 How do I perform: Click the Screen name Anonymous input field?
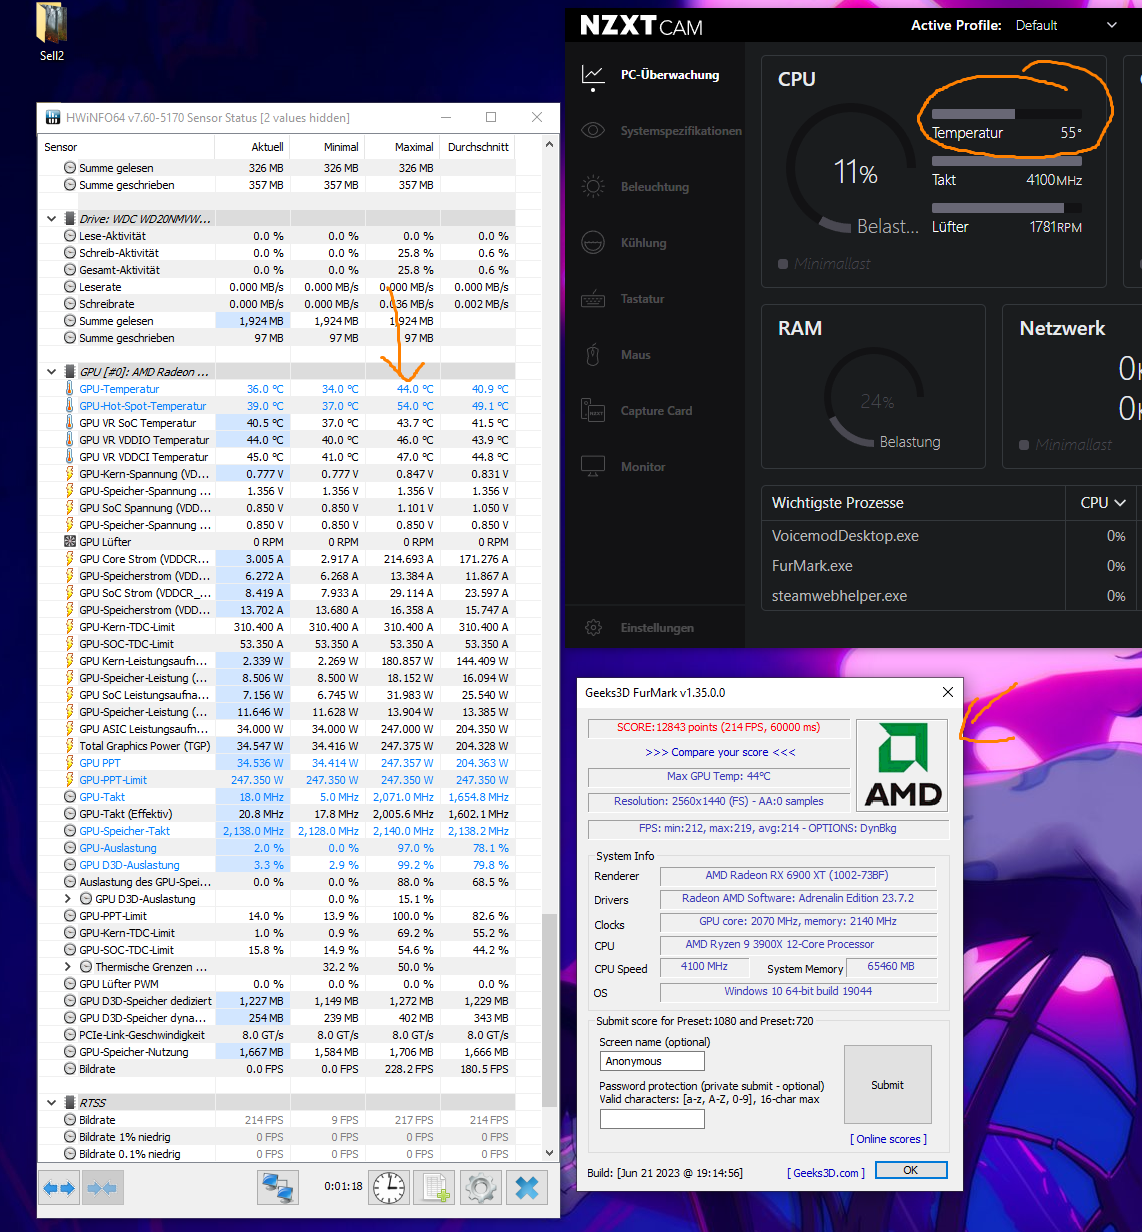[x=652, y=1061]
